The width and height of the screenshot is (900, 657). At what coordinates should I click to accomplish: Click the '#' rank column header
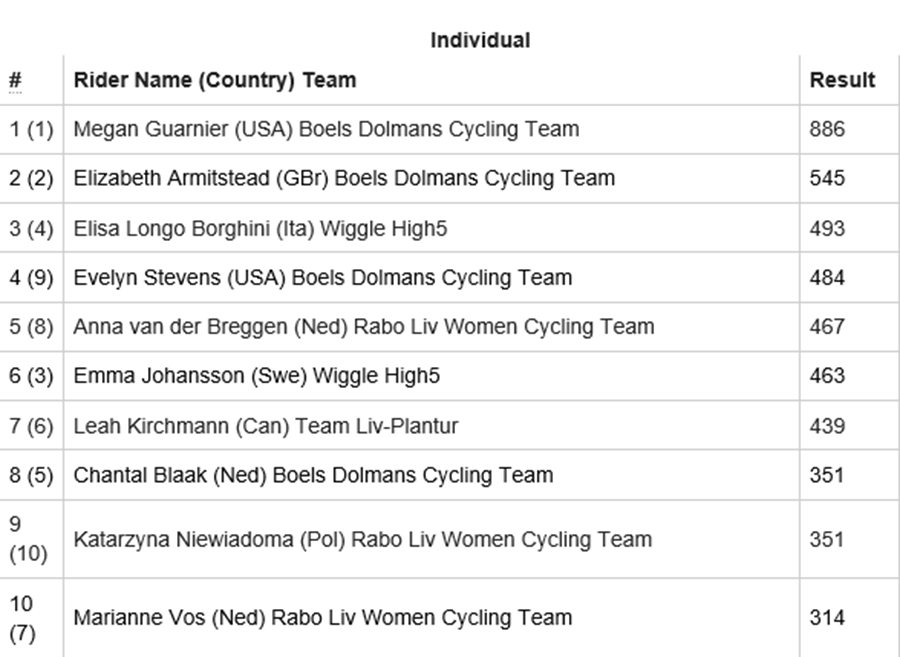(15, 80)
